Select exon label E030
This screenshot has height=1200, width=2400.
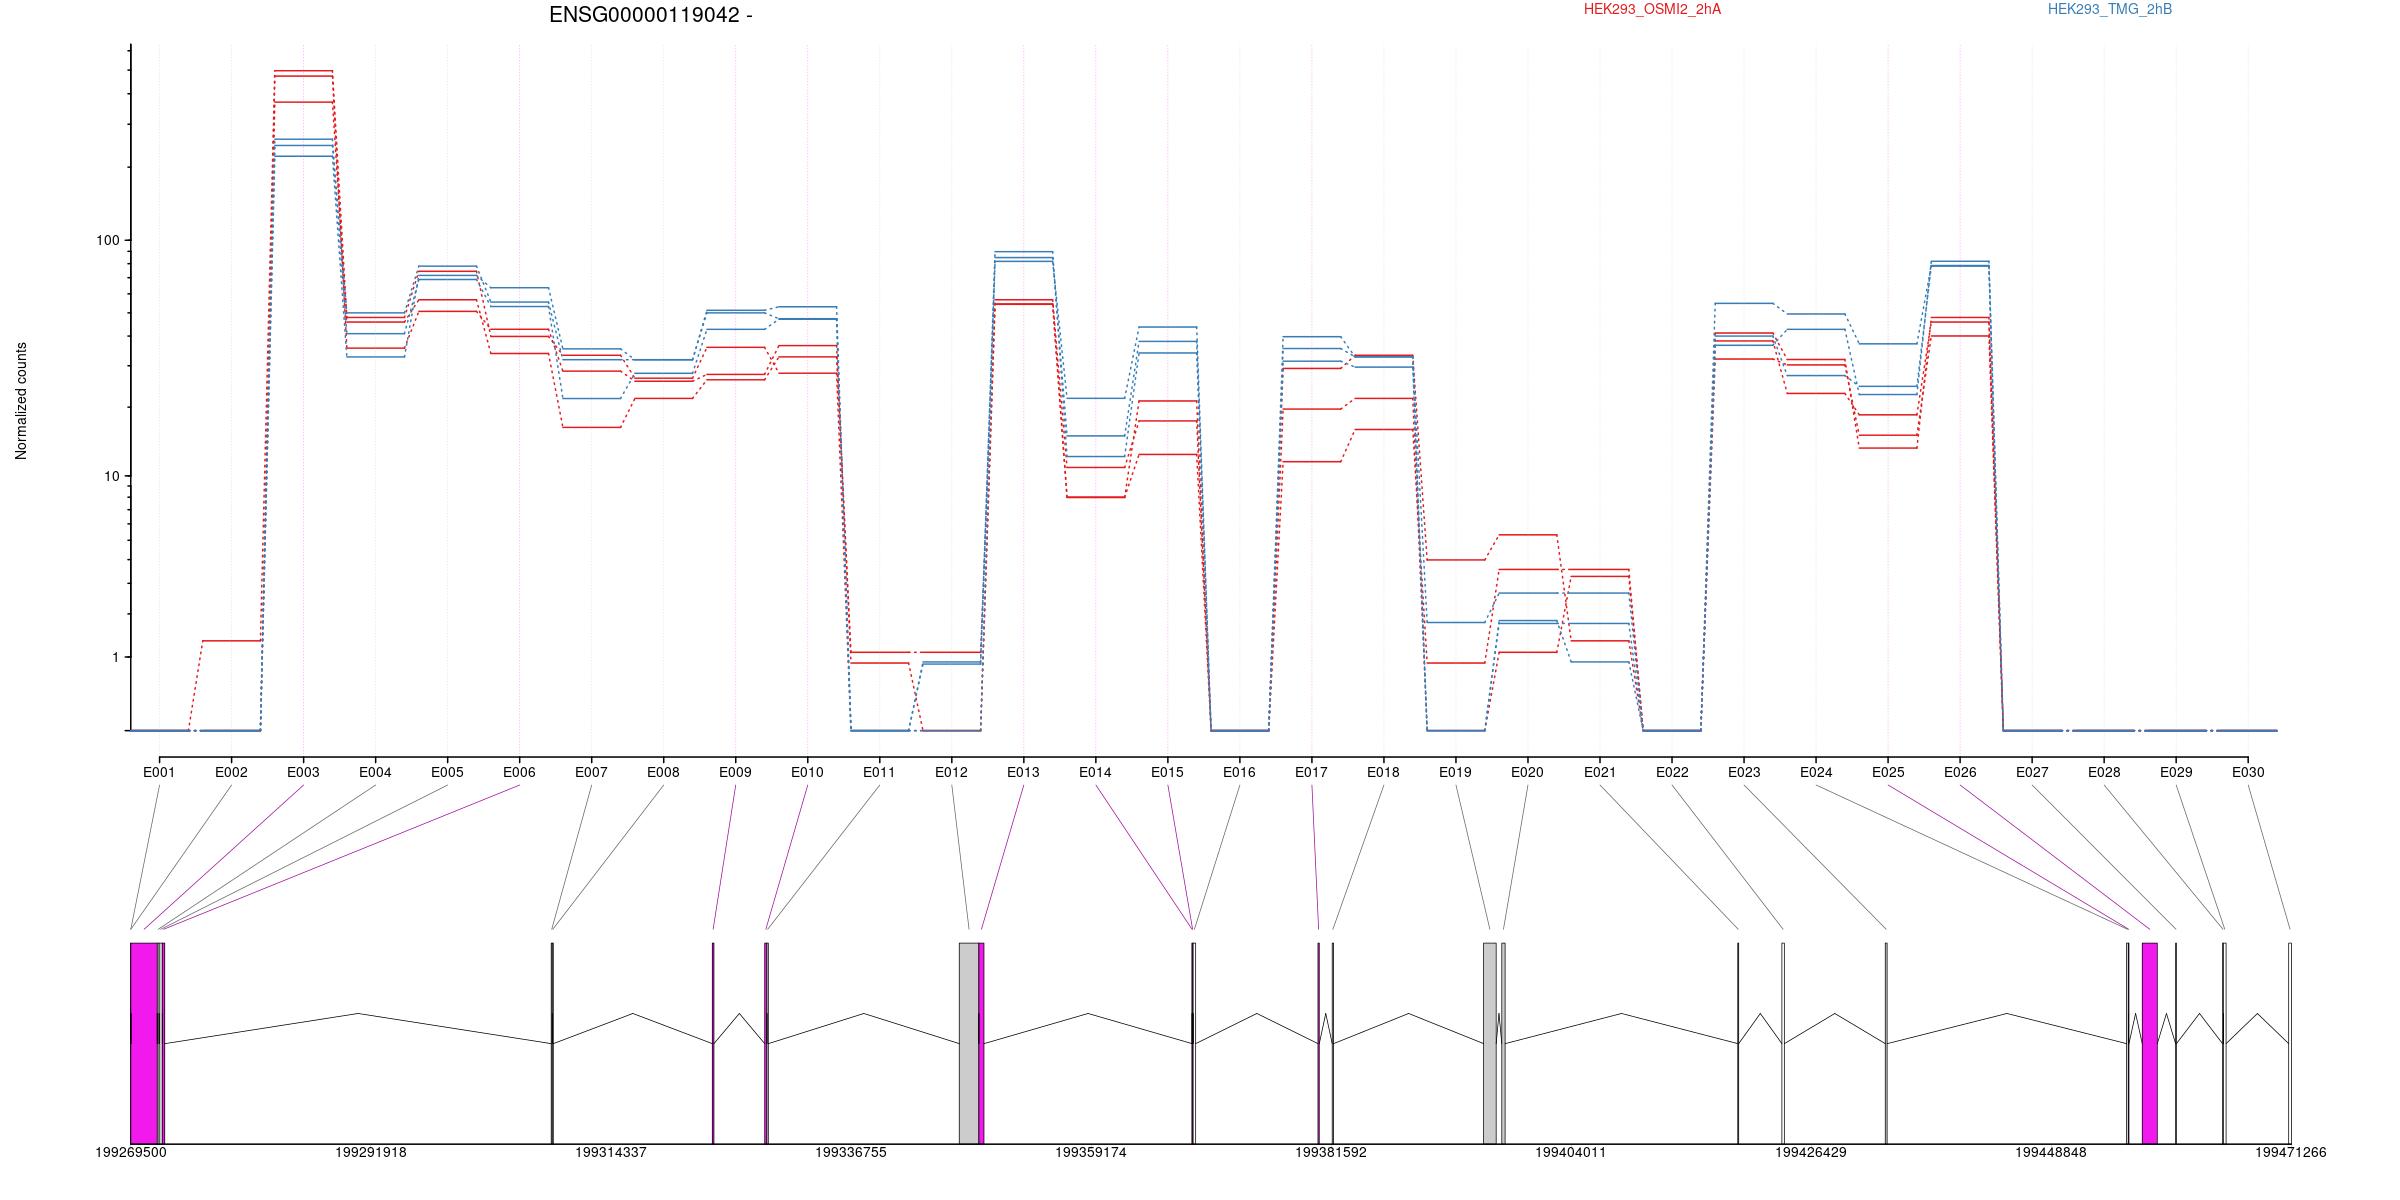(2248, 772)
